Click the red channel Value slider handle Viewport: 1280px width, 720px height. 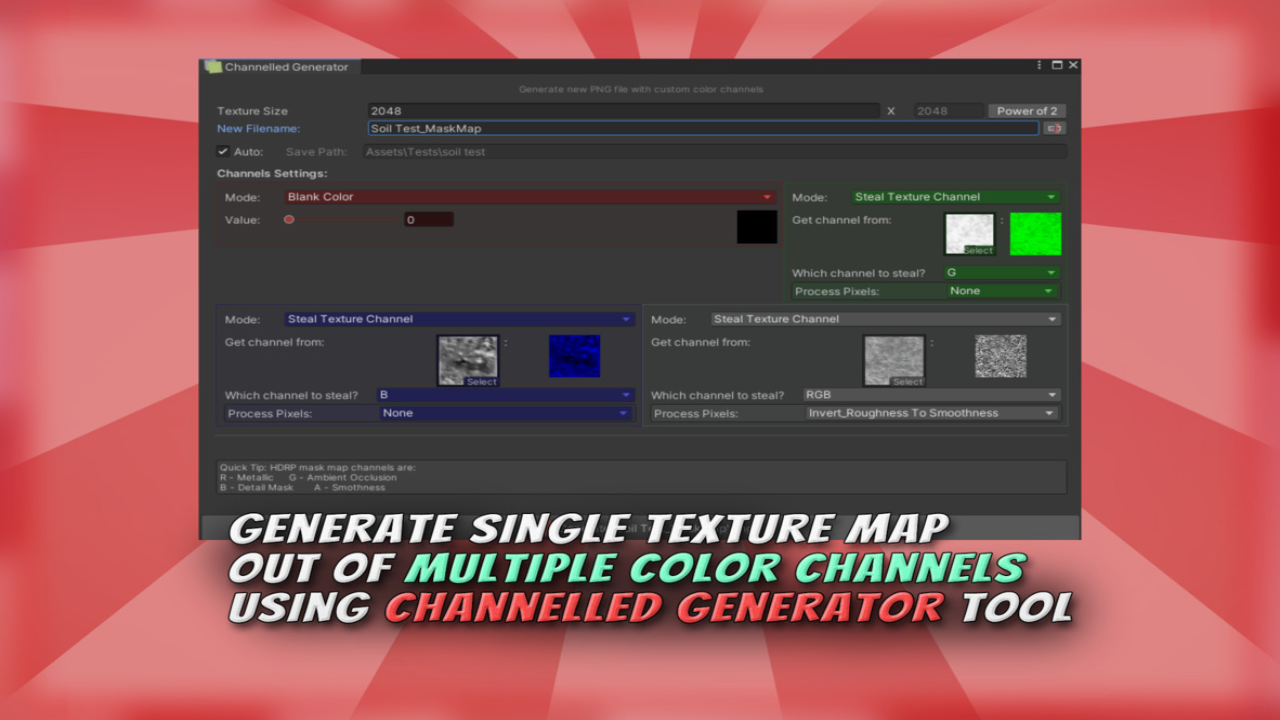pyautogui.click(x=289, y=220)
